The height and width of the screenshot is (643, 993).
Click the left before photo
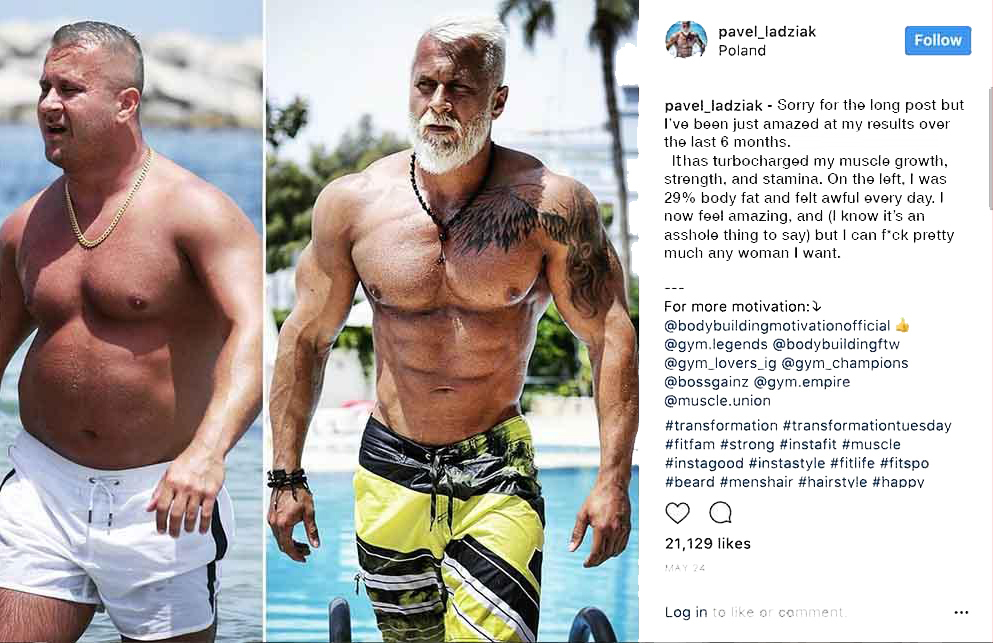click(131, 321)
